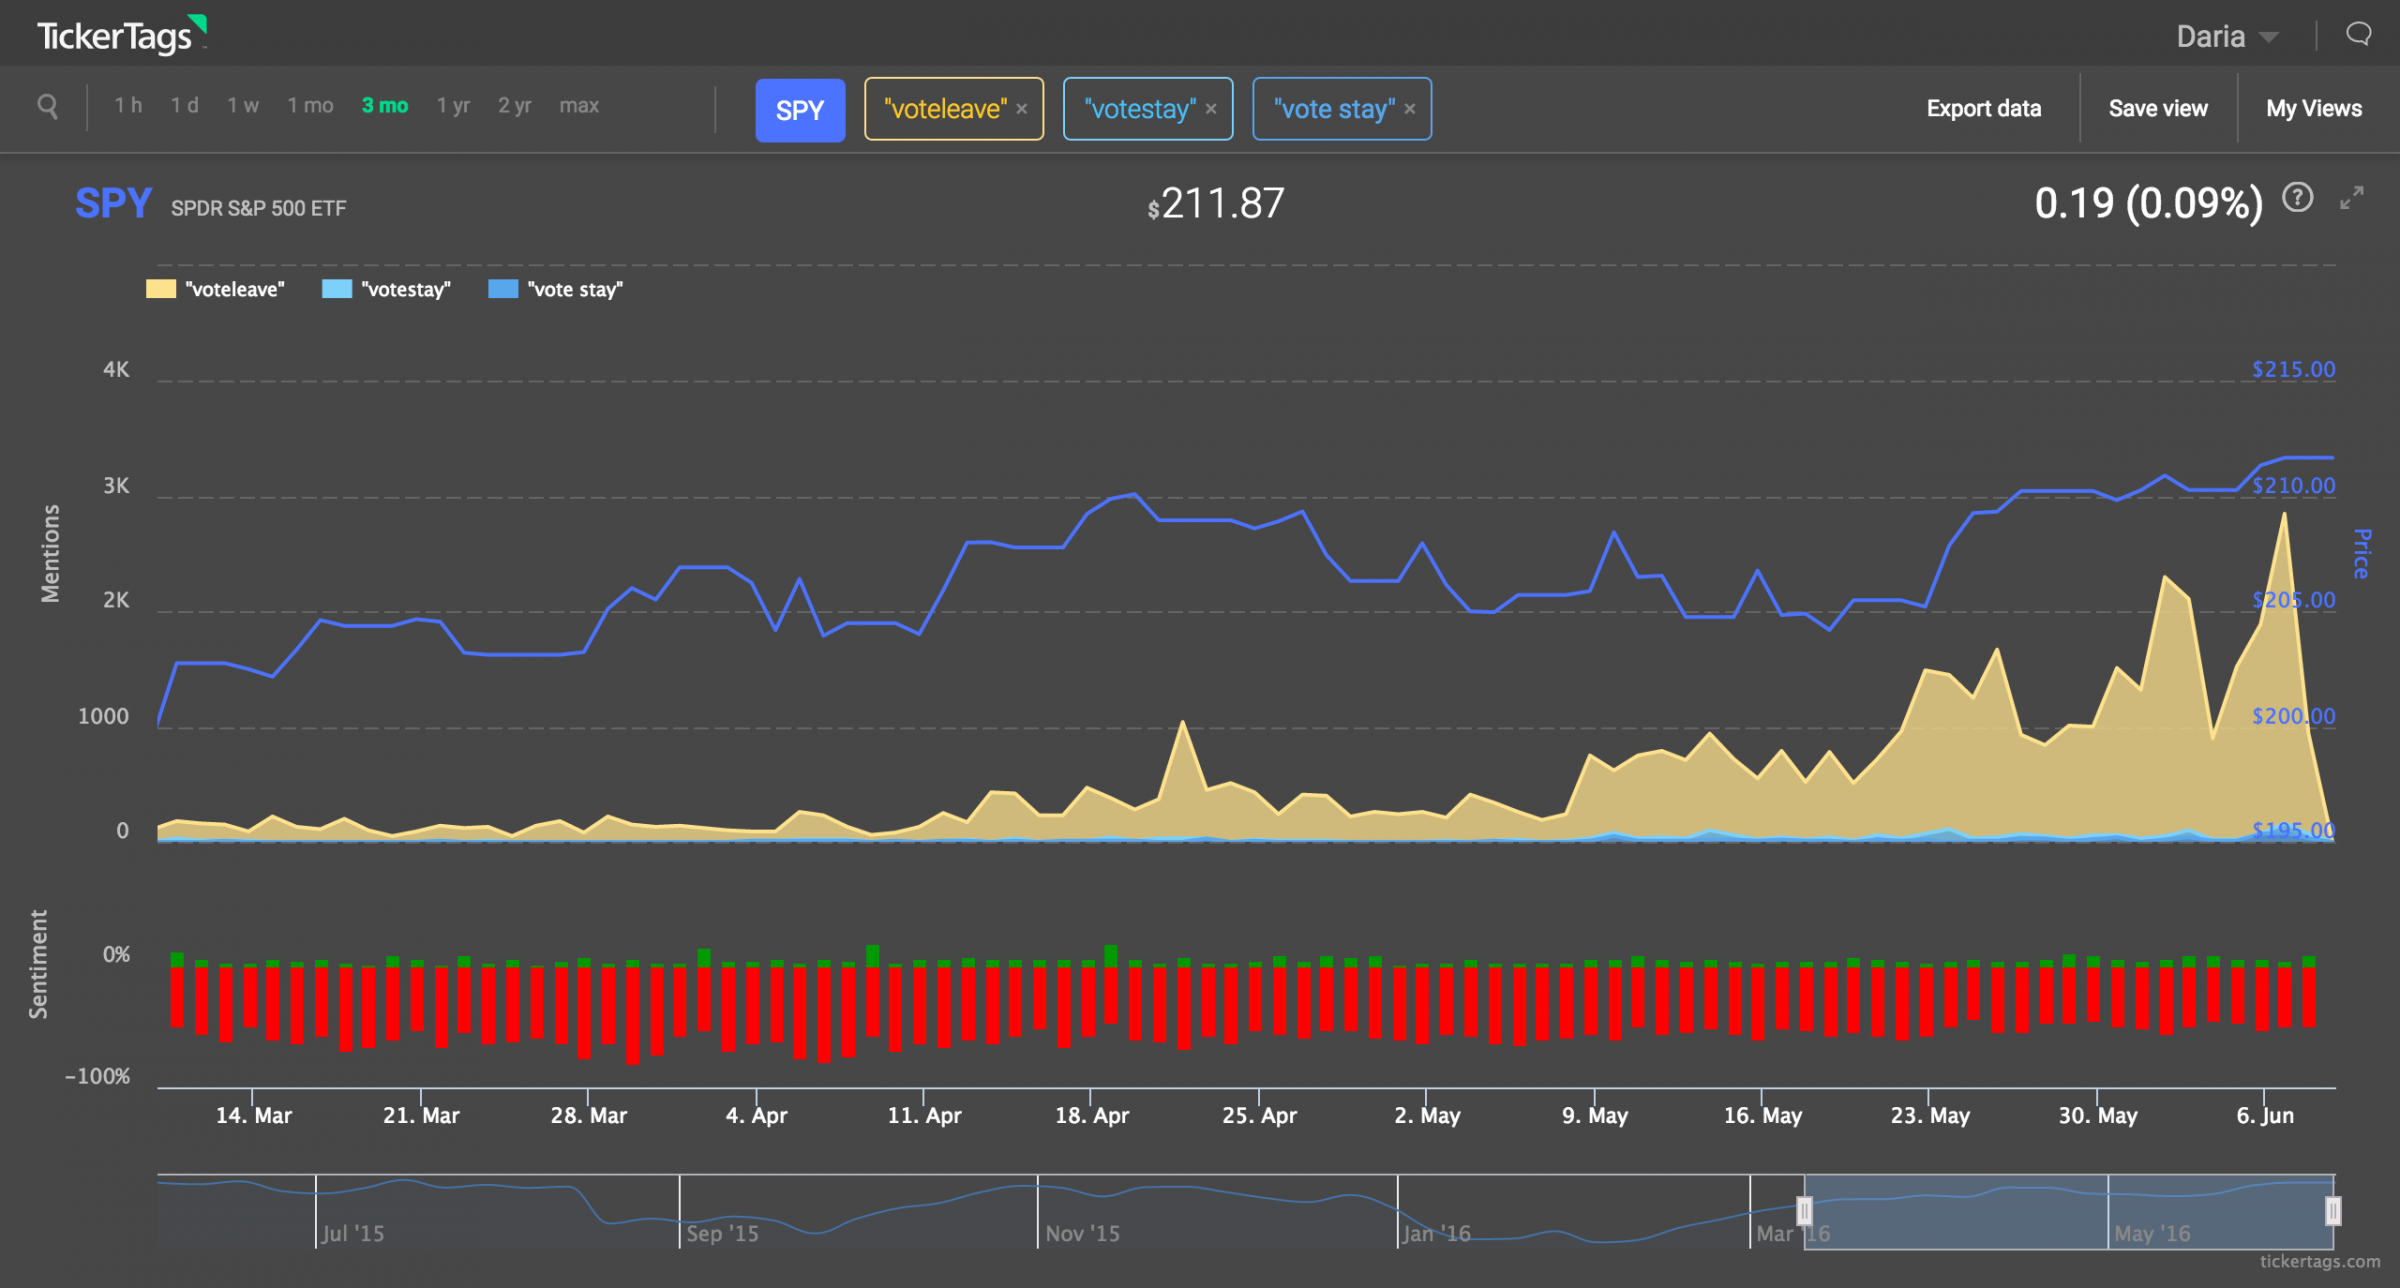The width and height of the screenshot is (2400, 1288).
Task: Click the tickertags.com credit link
Action: 2320,1262
